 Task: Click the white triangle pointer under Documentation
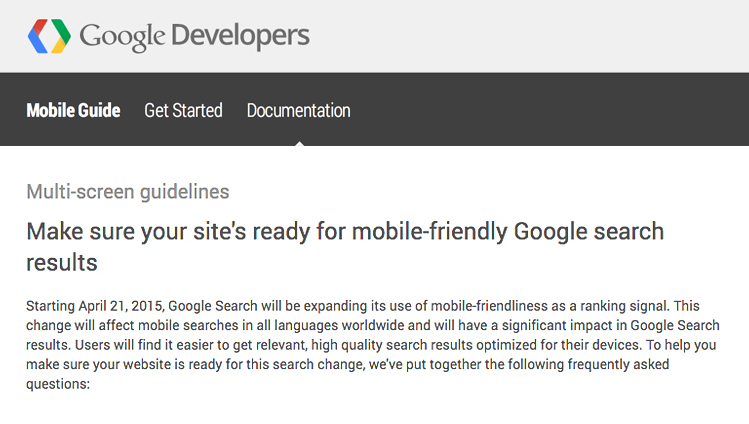click(x=298, y=142)
